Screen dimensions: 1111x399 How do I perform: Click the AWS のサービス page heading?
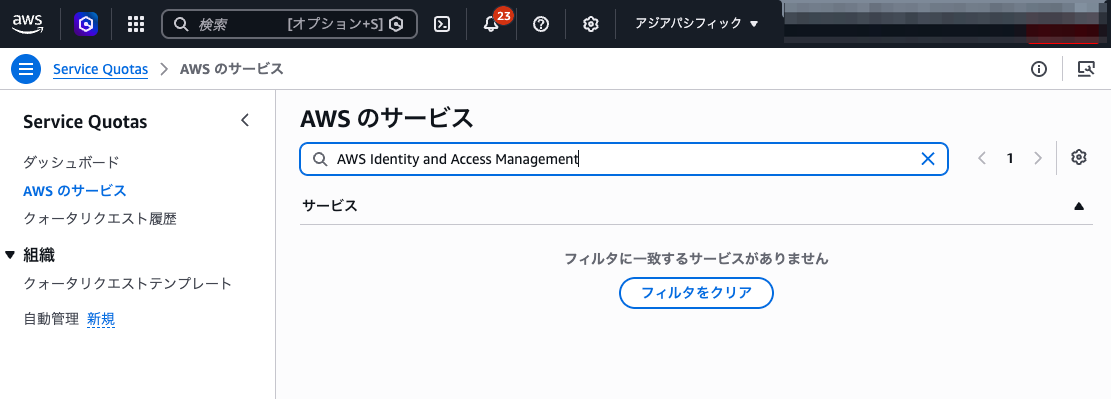[x=387, y=118]
